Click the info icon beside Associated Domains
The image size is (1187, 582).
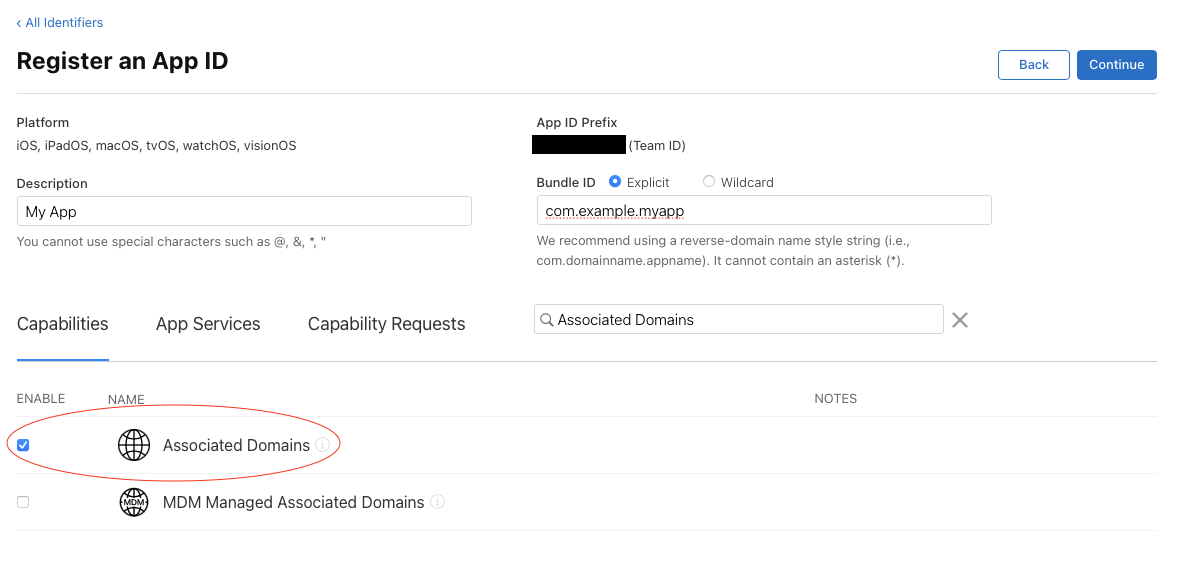click(x=322, y=445)
